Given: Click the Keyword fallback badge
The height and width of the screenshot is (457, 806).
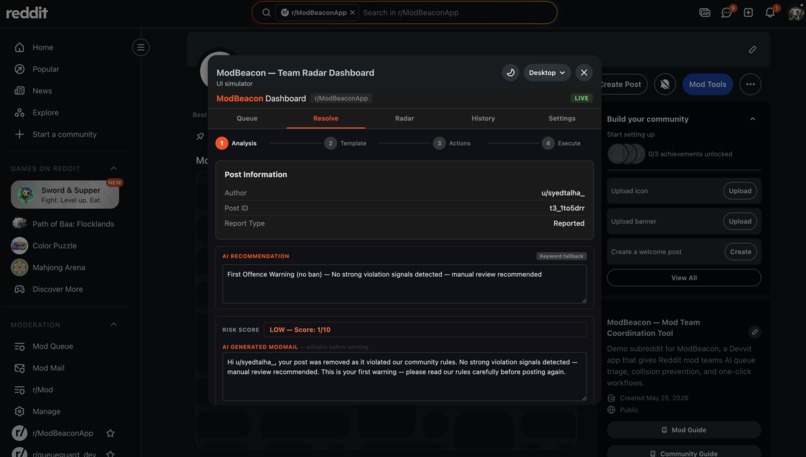Looking at the screenshot, I should coord(561,256).
